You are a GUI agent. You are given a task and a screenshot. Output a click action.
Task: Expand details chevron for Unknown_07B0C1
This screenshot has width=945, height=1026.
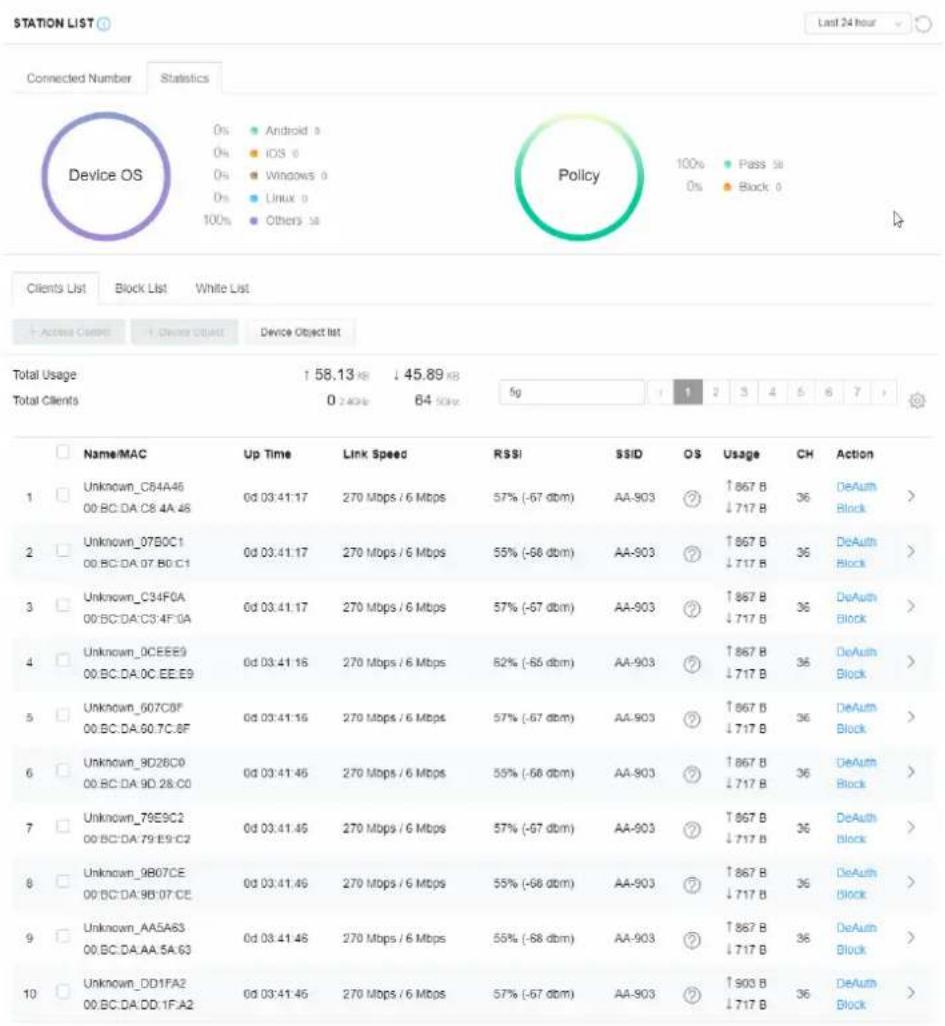coord(911,552)
